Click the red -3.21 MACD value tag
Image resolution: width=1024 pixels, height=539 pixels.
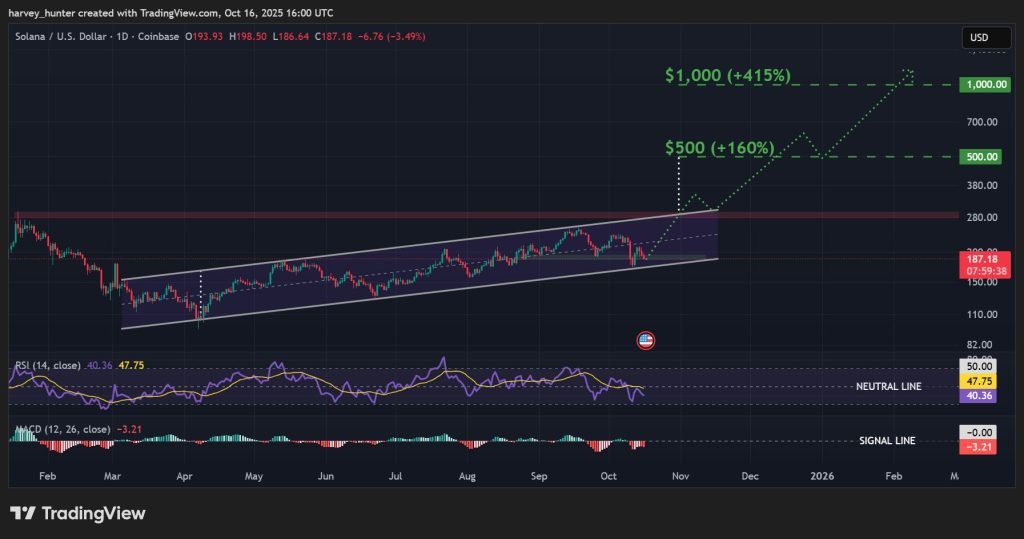pyautogui.click(x=979, y=446)
